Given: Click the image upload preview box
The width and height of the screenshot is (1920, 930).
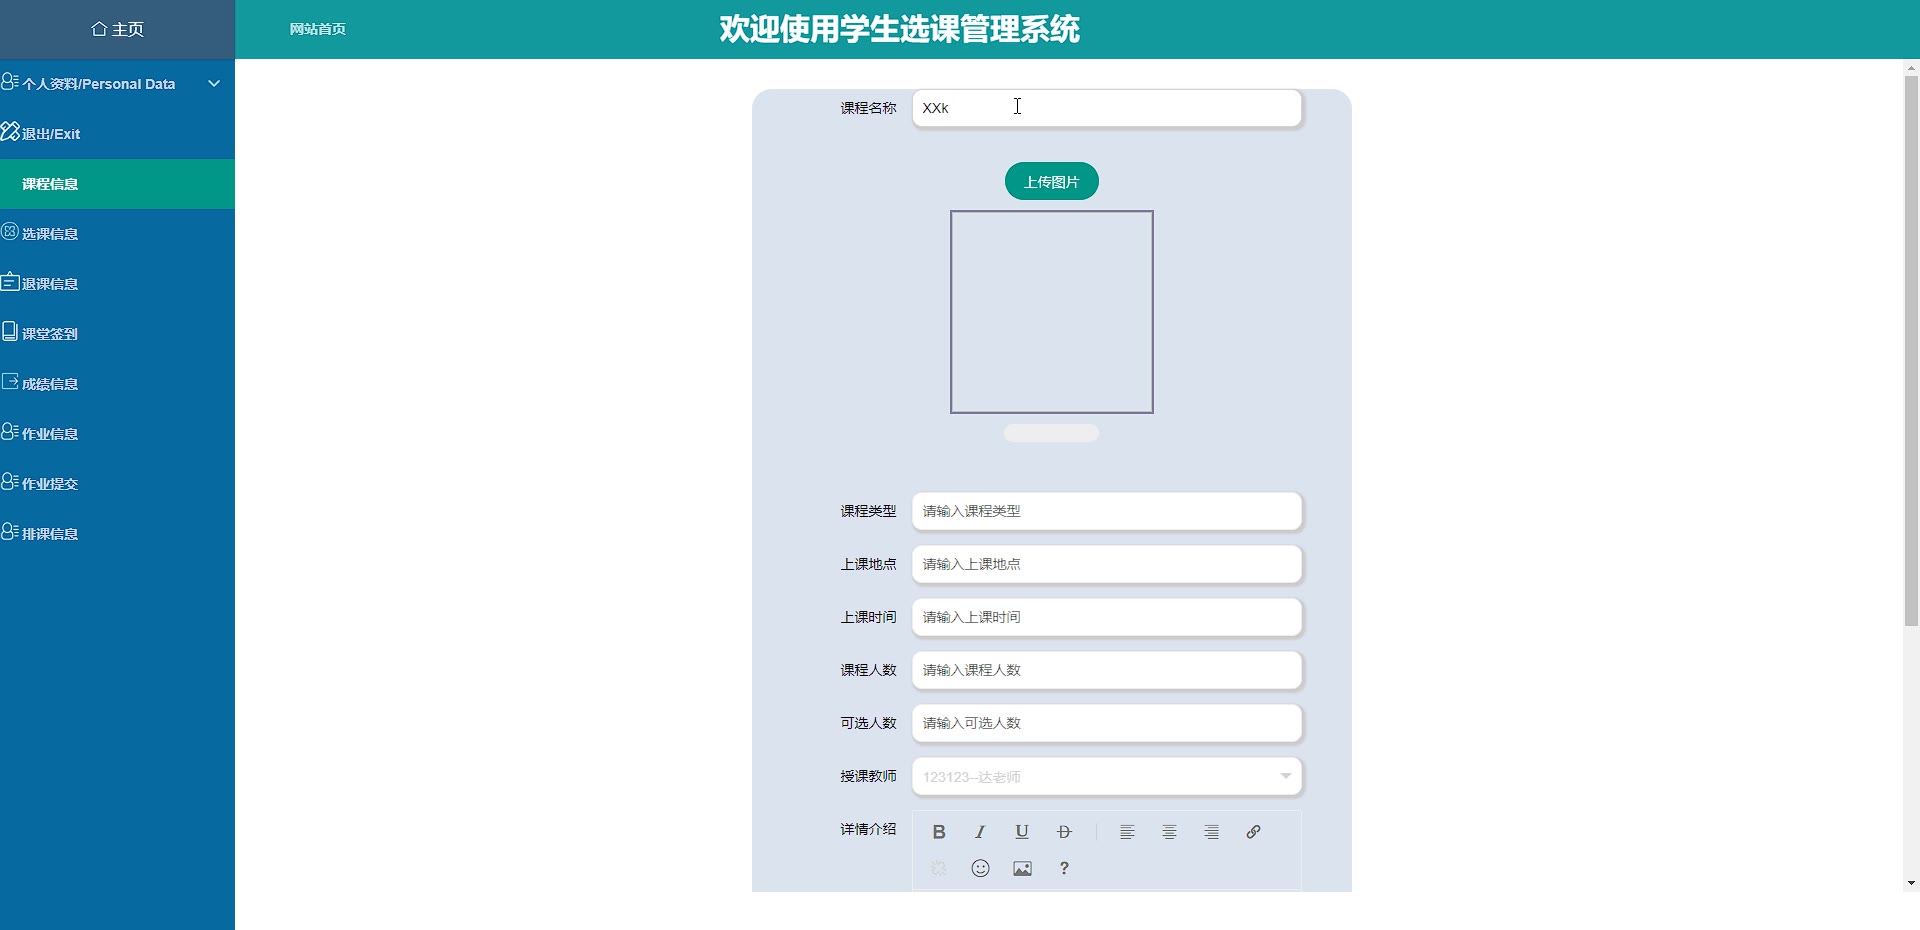Looking at the screenshot, I should tap(1052, 312).
